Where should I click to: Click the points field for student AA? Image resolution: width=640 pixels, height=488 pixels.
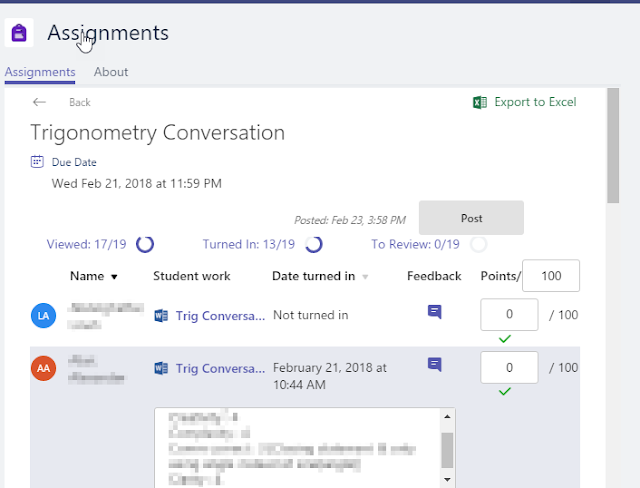509,367
